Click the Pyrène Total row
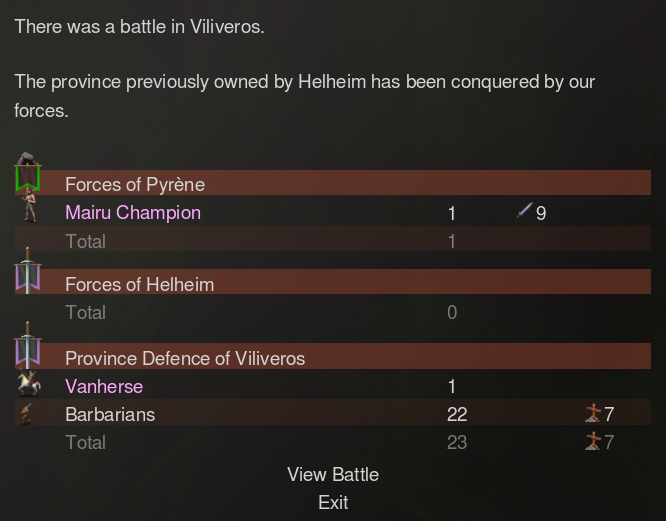Image resolution: width=666 pixels, height=521 pixels. (333, 239)
